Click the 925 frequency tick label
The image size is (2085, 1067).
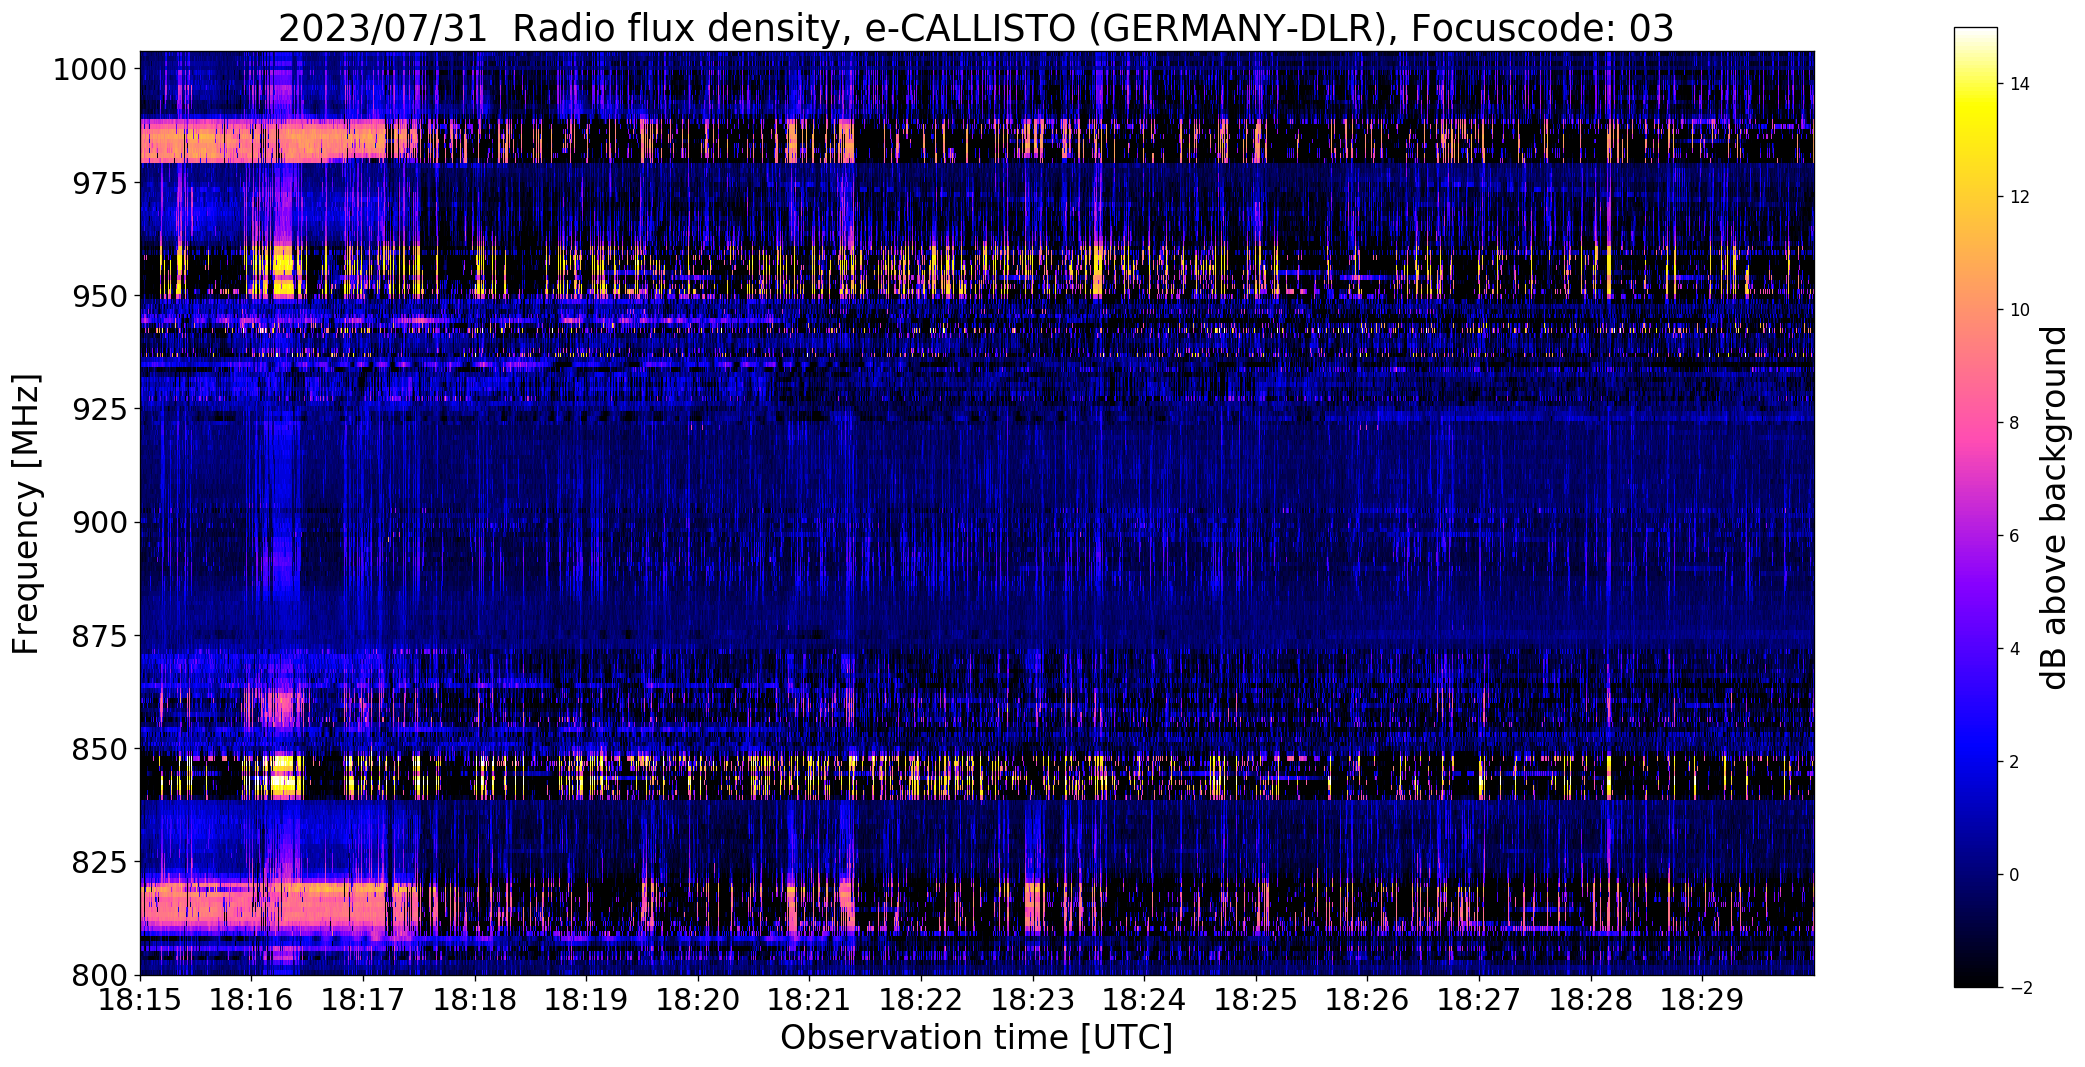100,409
